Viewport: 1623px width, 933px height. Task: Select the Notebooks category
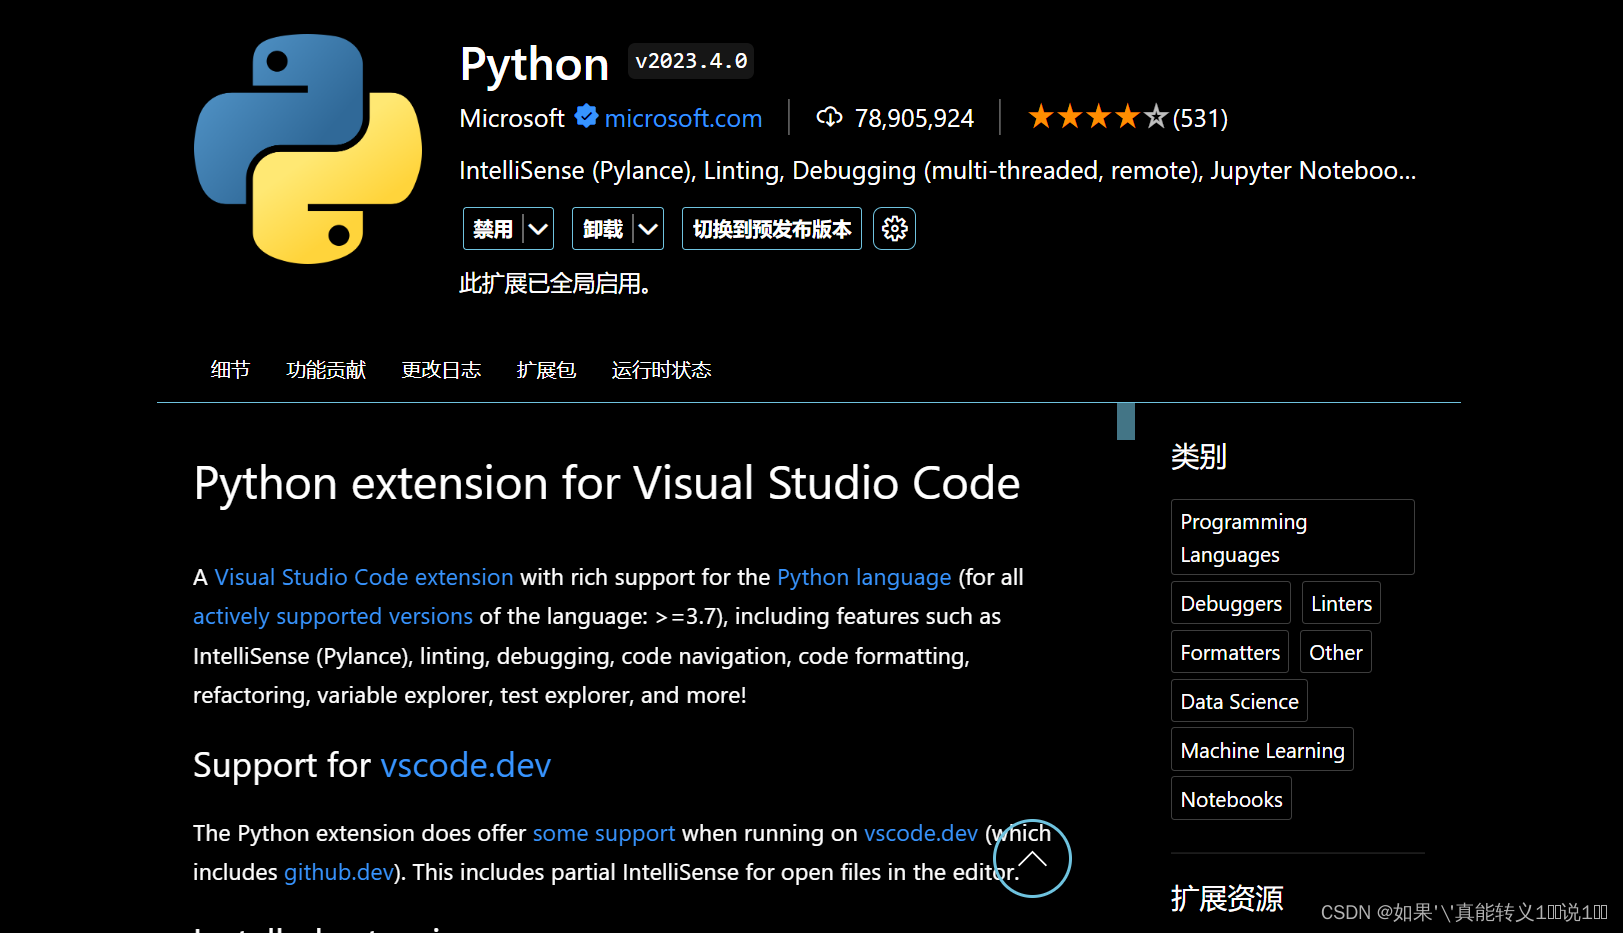[x=1231, y=799]
